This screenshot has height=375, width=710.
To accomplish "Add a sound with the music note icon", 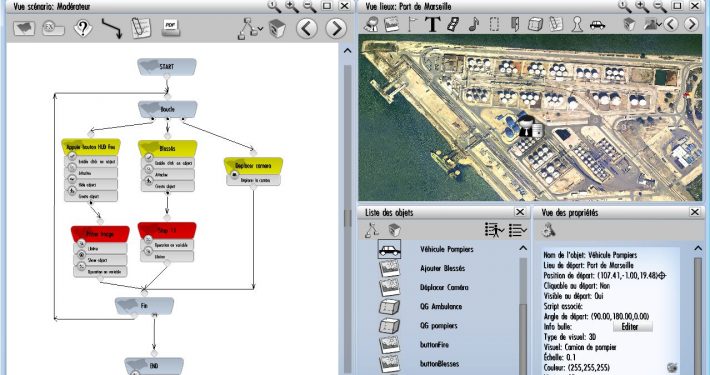I will (474, 24).
